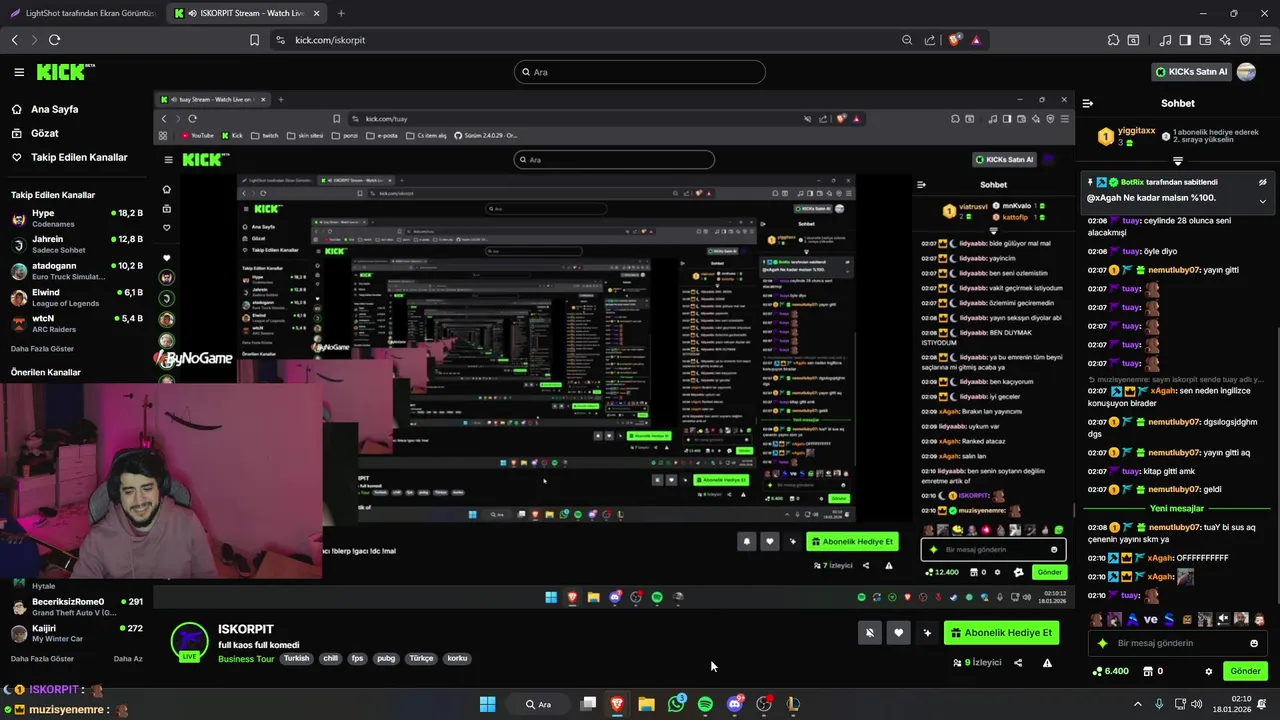Open Brave Rewards triangle icon
1280x720 pixels.
[x=976, y=40]
